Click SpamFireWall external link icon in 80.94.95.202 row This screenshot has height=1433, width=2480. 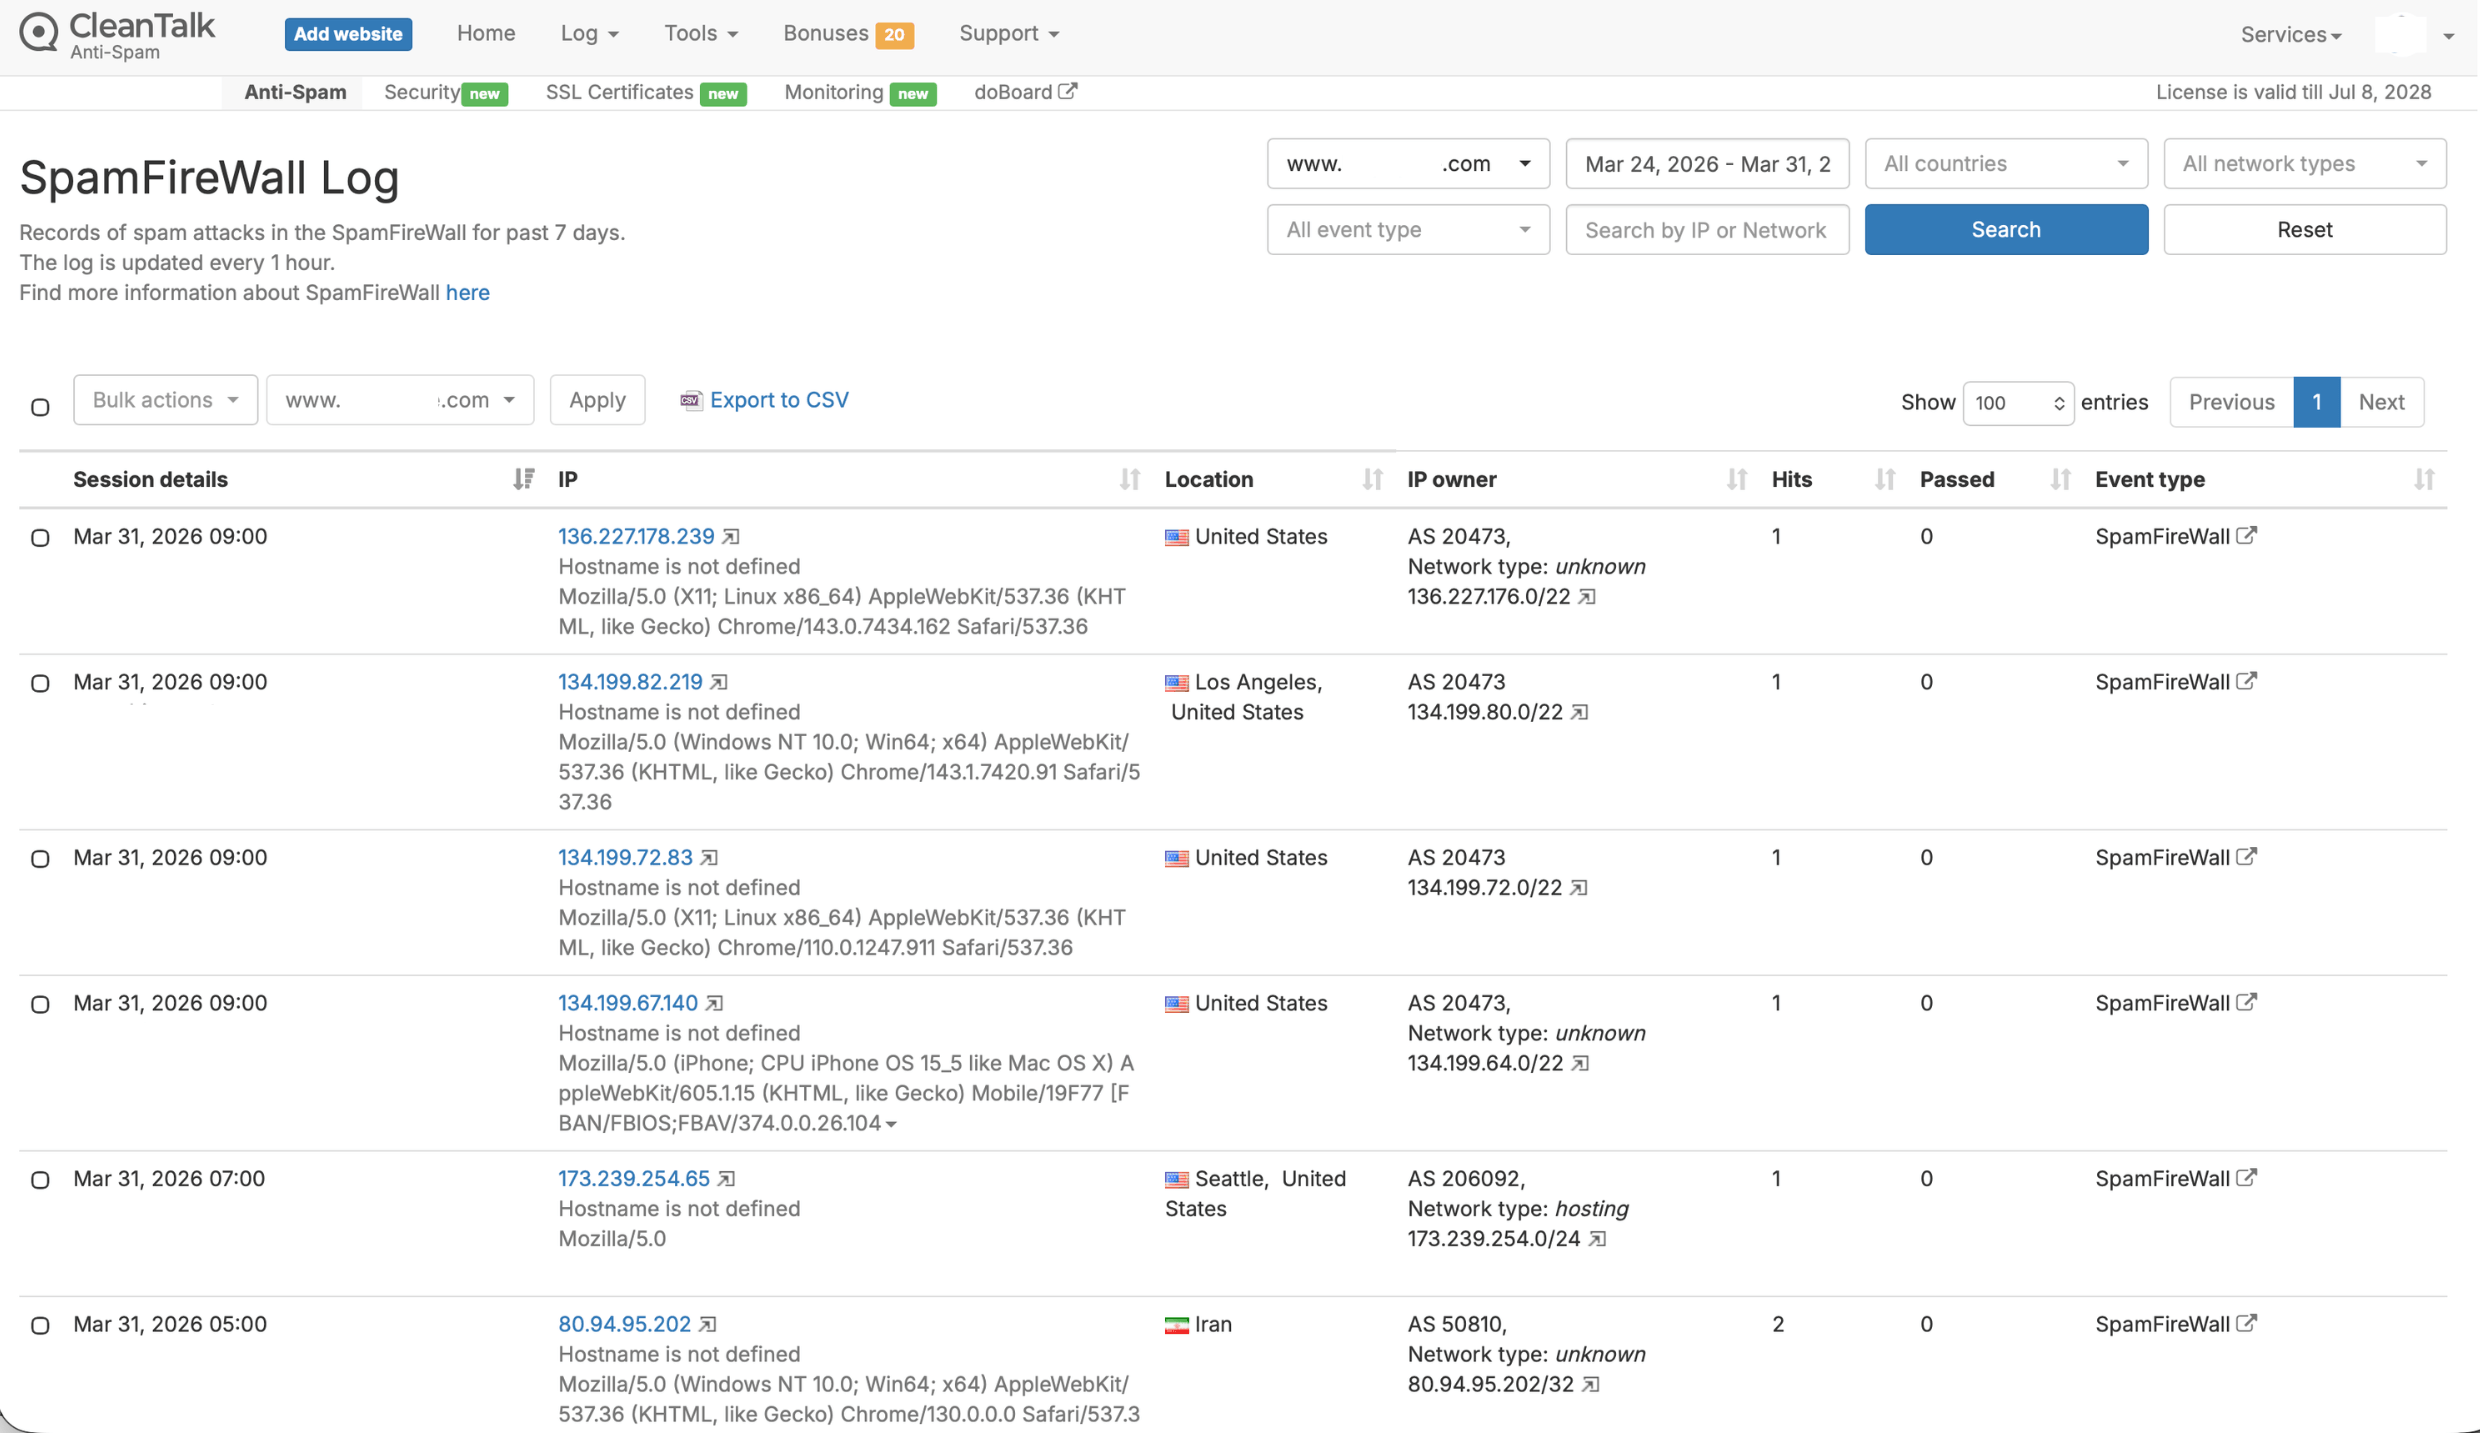click(2247, 1323)
